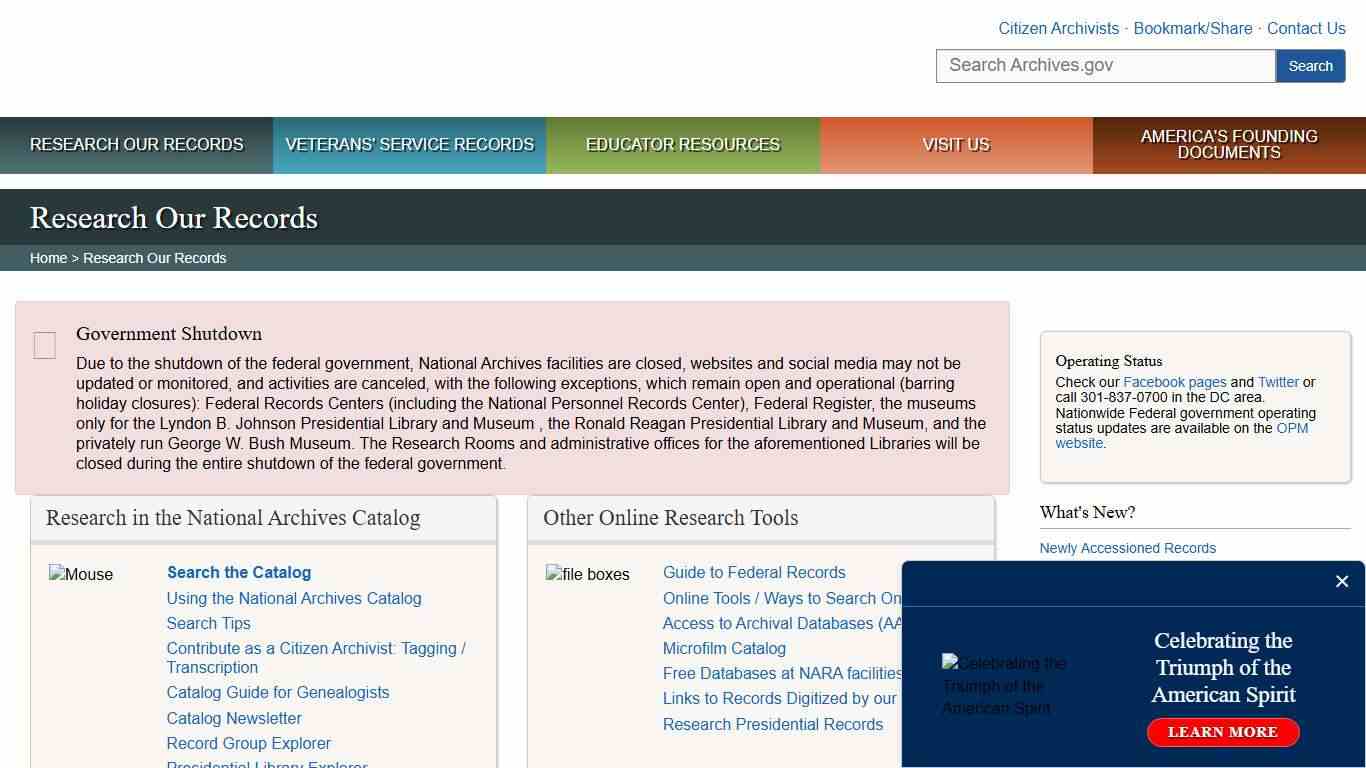
Task: Open the Visit Us section
Action: click(956, 145)
